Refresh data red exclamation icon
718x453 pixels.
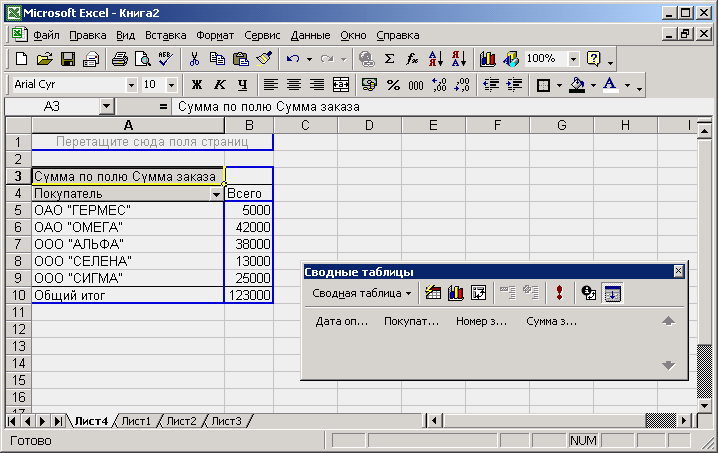click(x=559, y=293)
